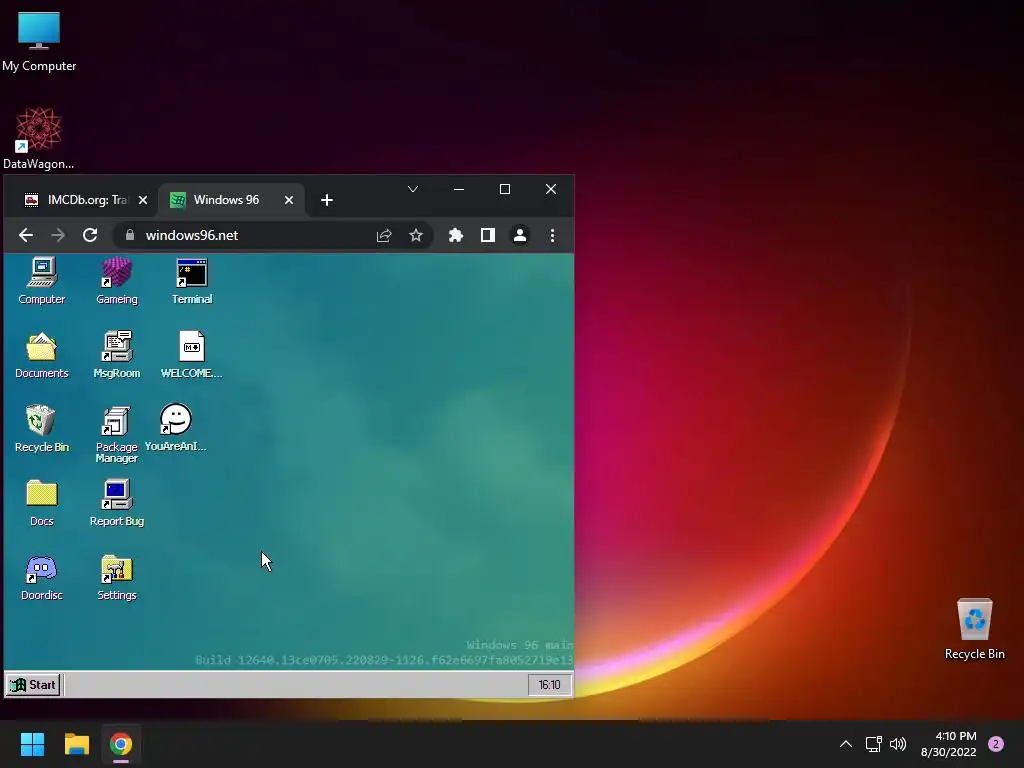1024x768 pixels.
Task: Open the YouAreAnI smiley shortcut
Action: pyautogui.click(x=176, y=428)
